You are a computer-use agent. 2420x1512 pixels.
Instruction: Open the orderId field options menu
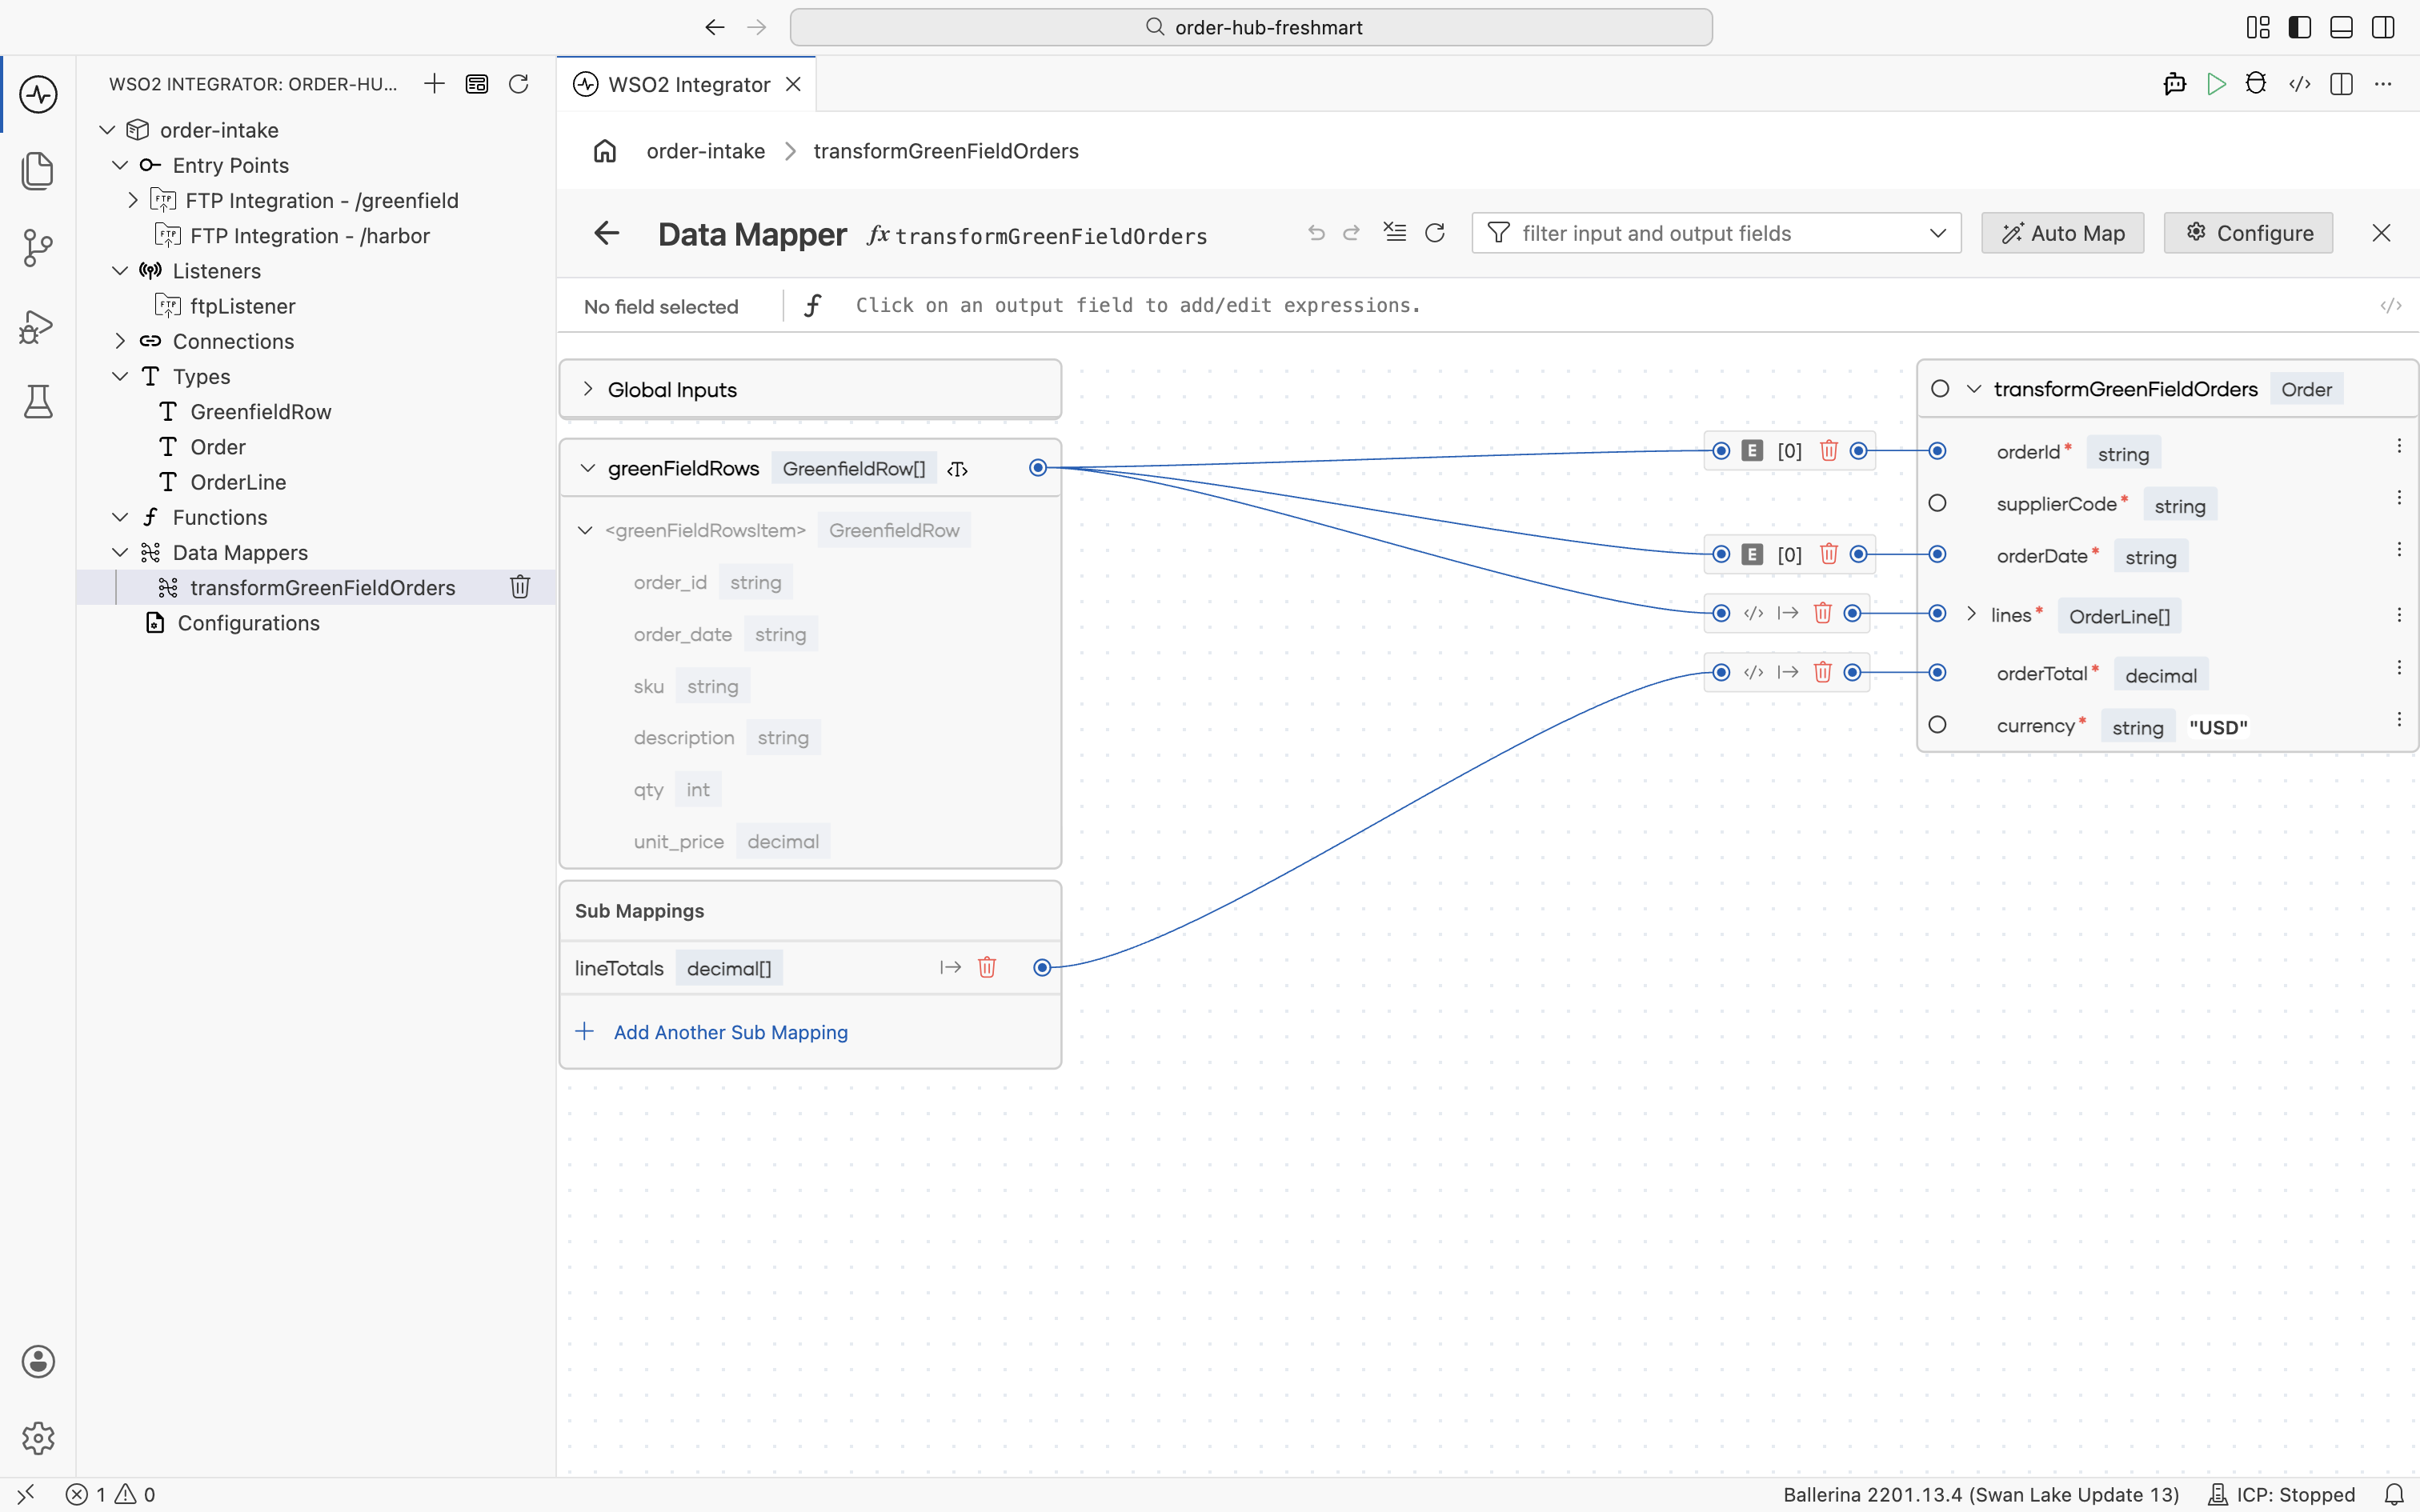click(2399, 446)
